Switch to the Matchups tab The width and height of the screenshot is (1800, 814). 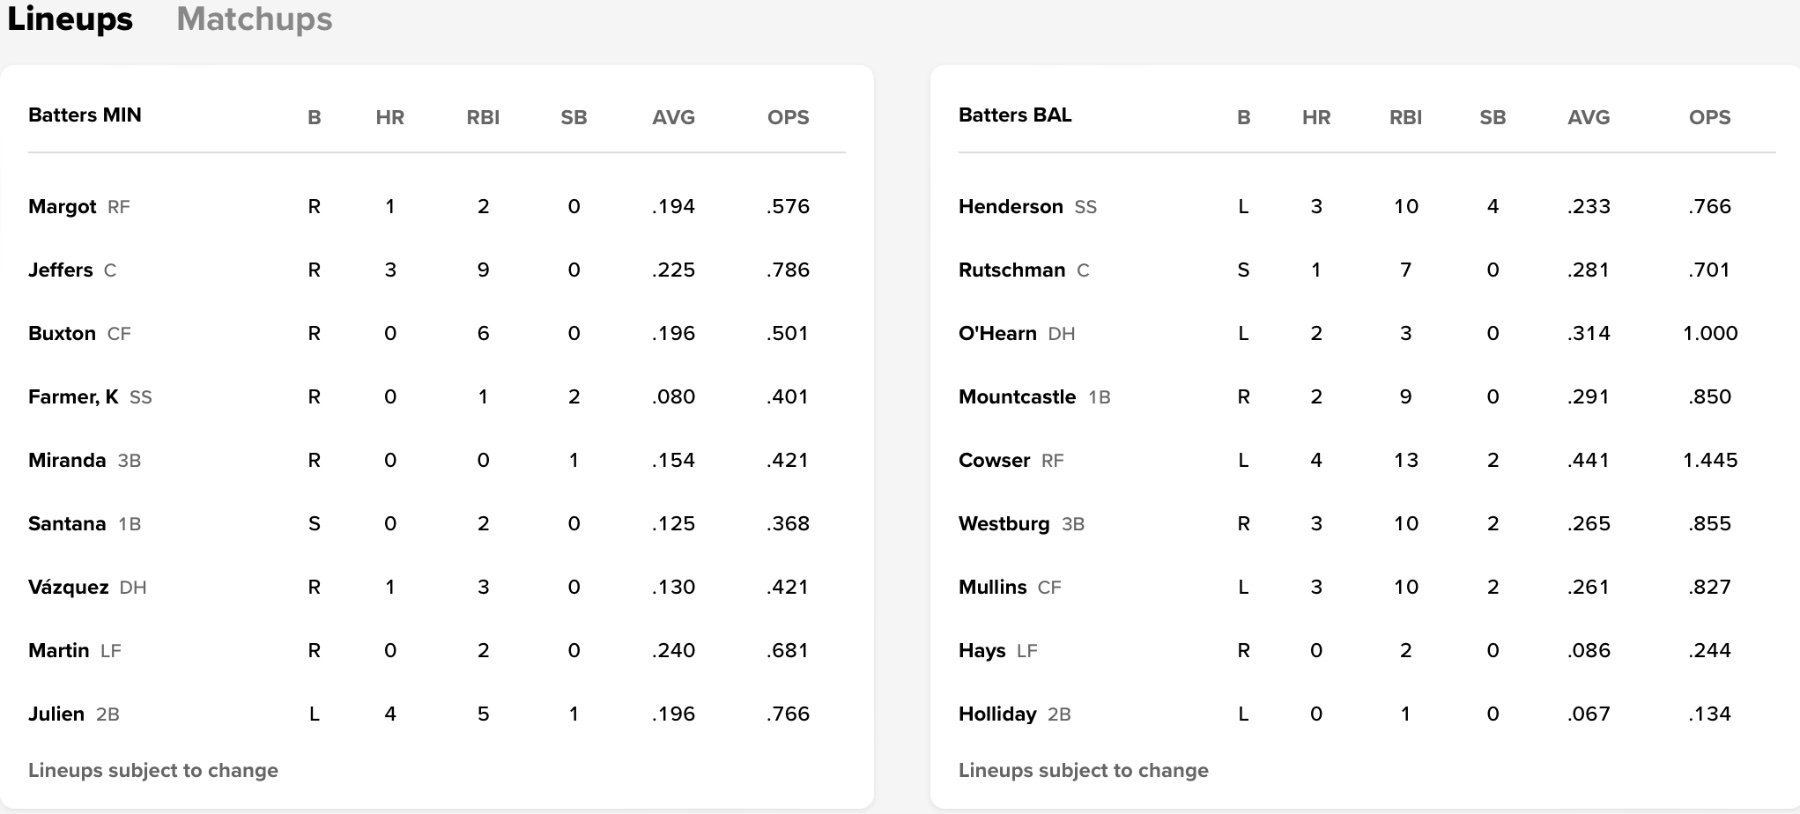[254, 20]
